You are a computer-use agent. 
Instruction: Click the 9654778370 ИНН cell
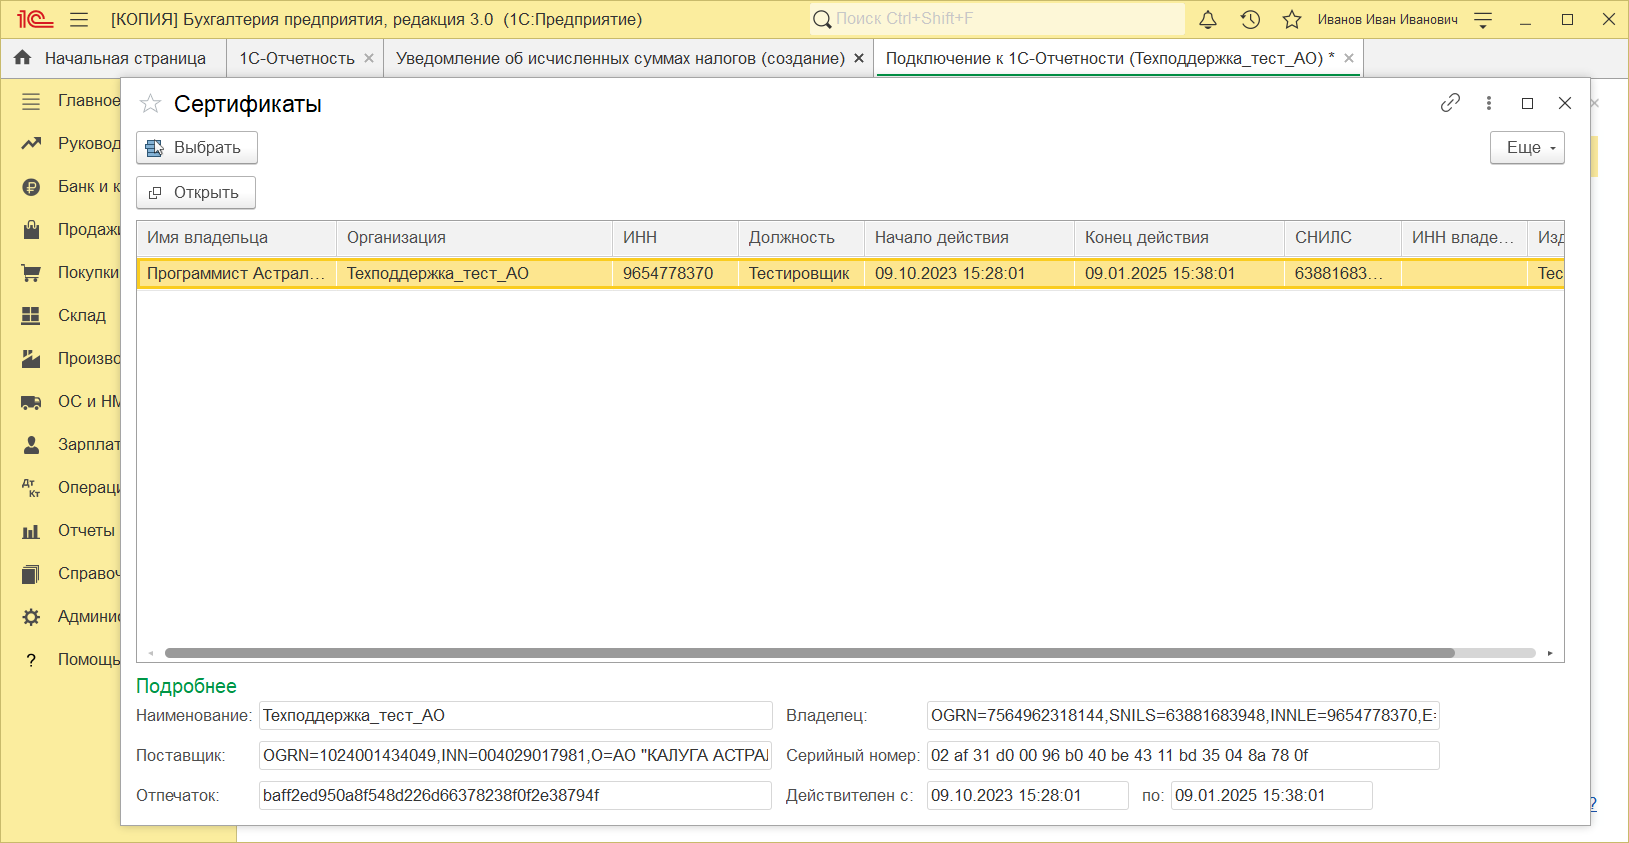coord(675,273)
